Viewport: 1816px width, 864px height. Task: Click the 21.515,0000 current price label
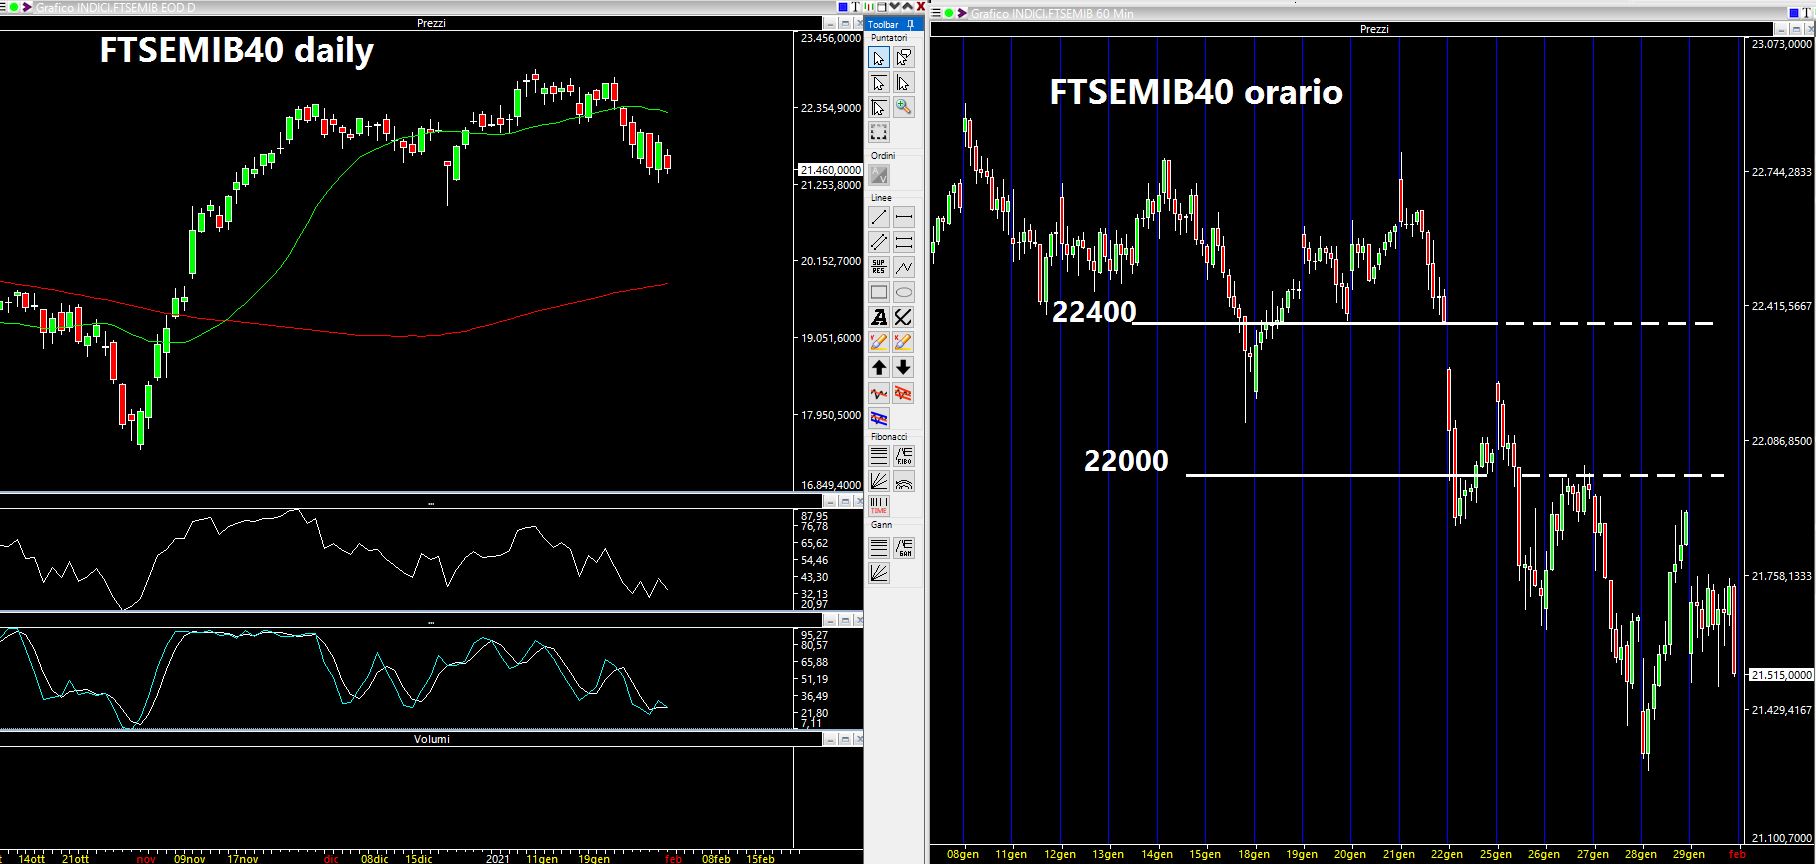pyautogui.click(x=1781, y=675)
